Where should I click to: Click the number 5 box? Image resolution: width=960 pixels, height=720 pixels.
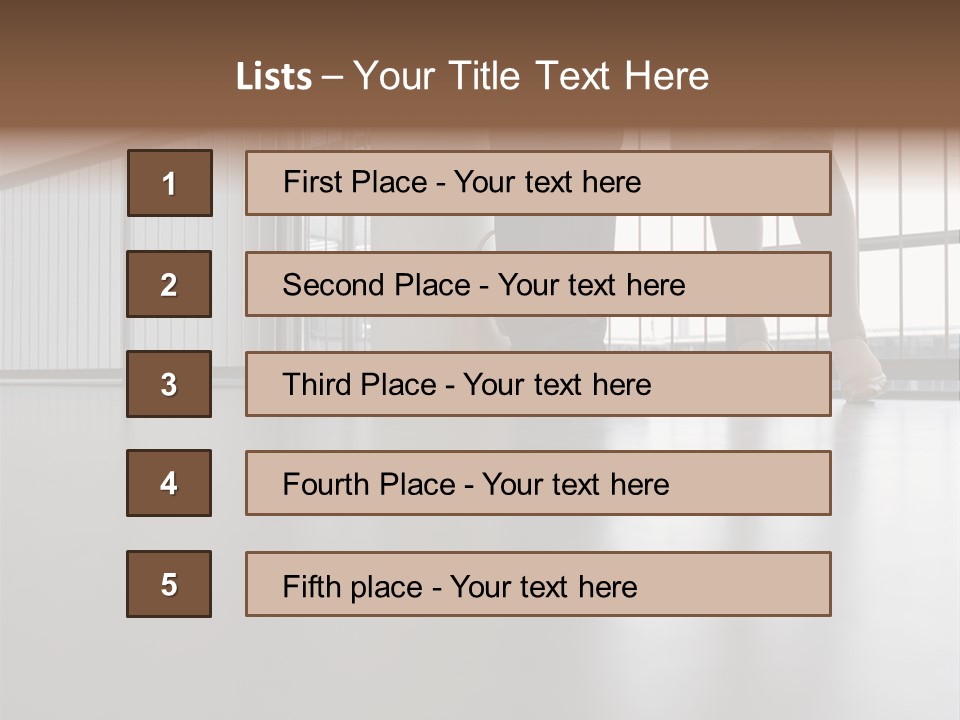(169, 584)
